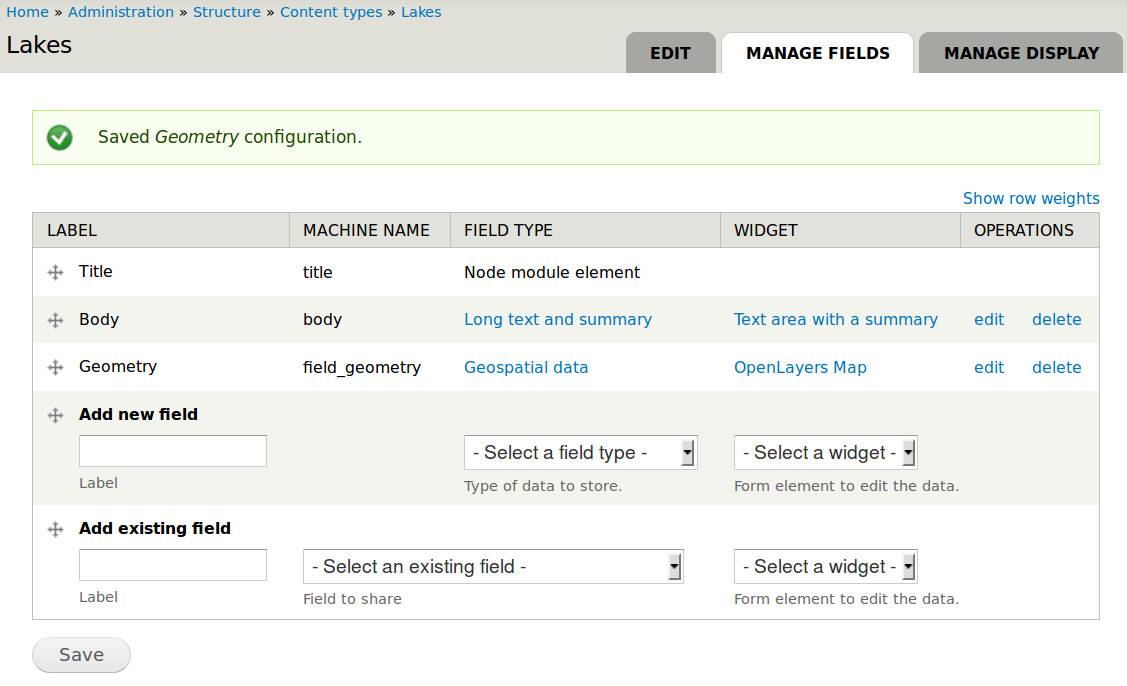
Task: Open the field type dropdown
Action: [x=580, y=453]
